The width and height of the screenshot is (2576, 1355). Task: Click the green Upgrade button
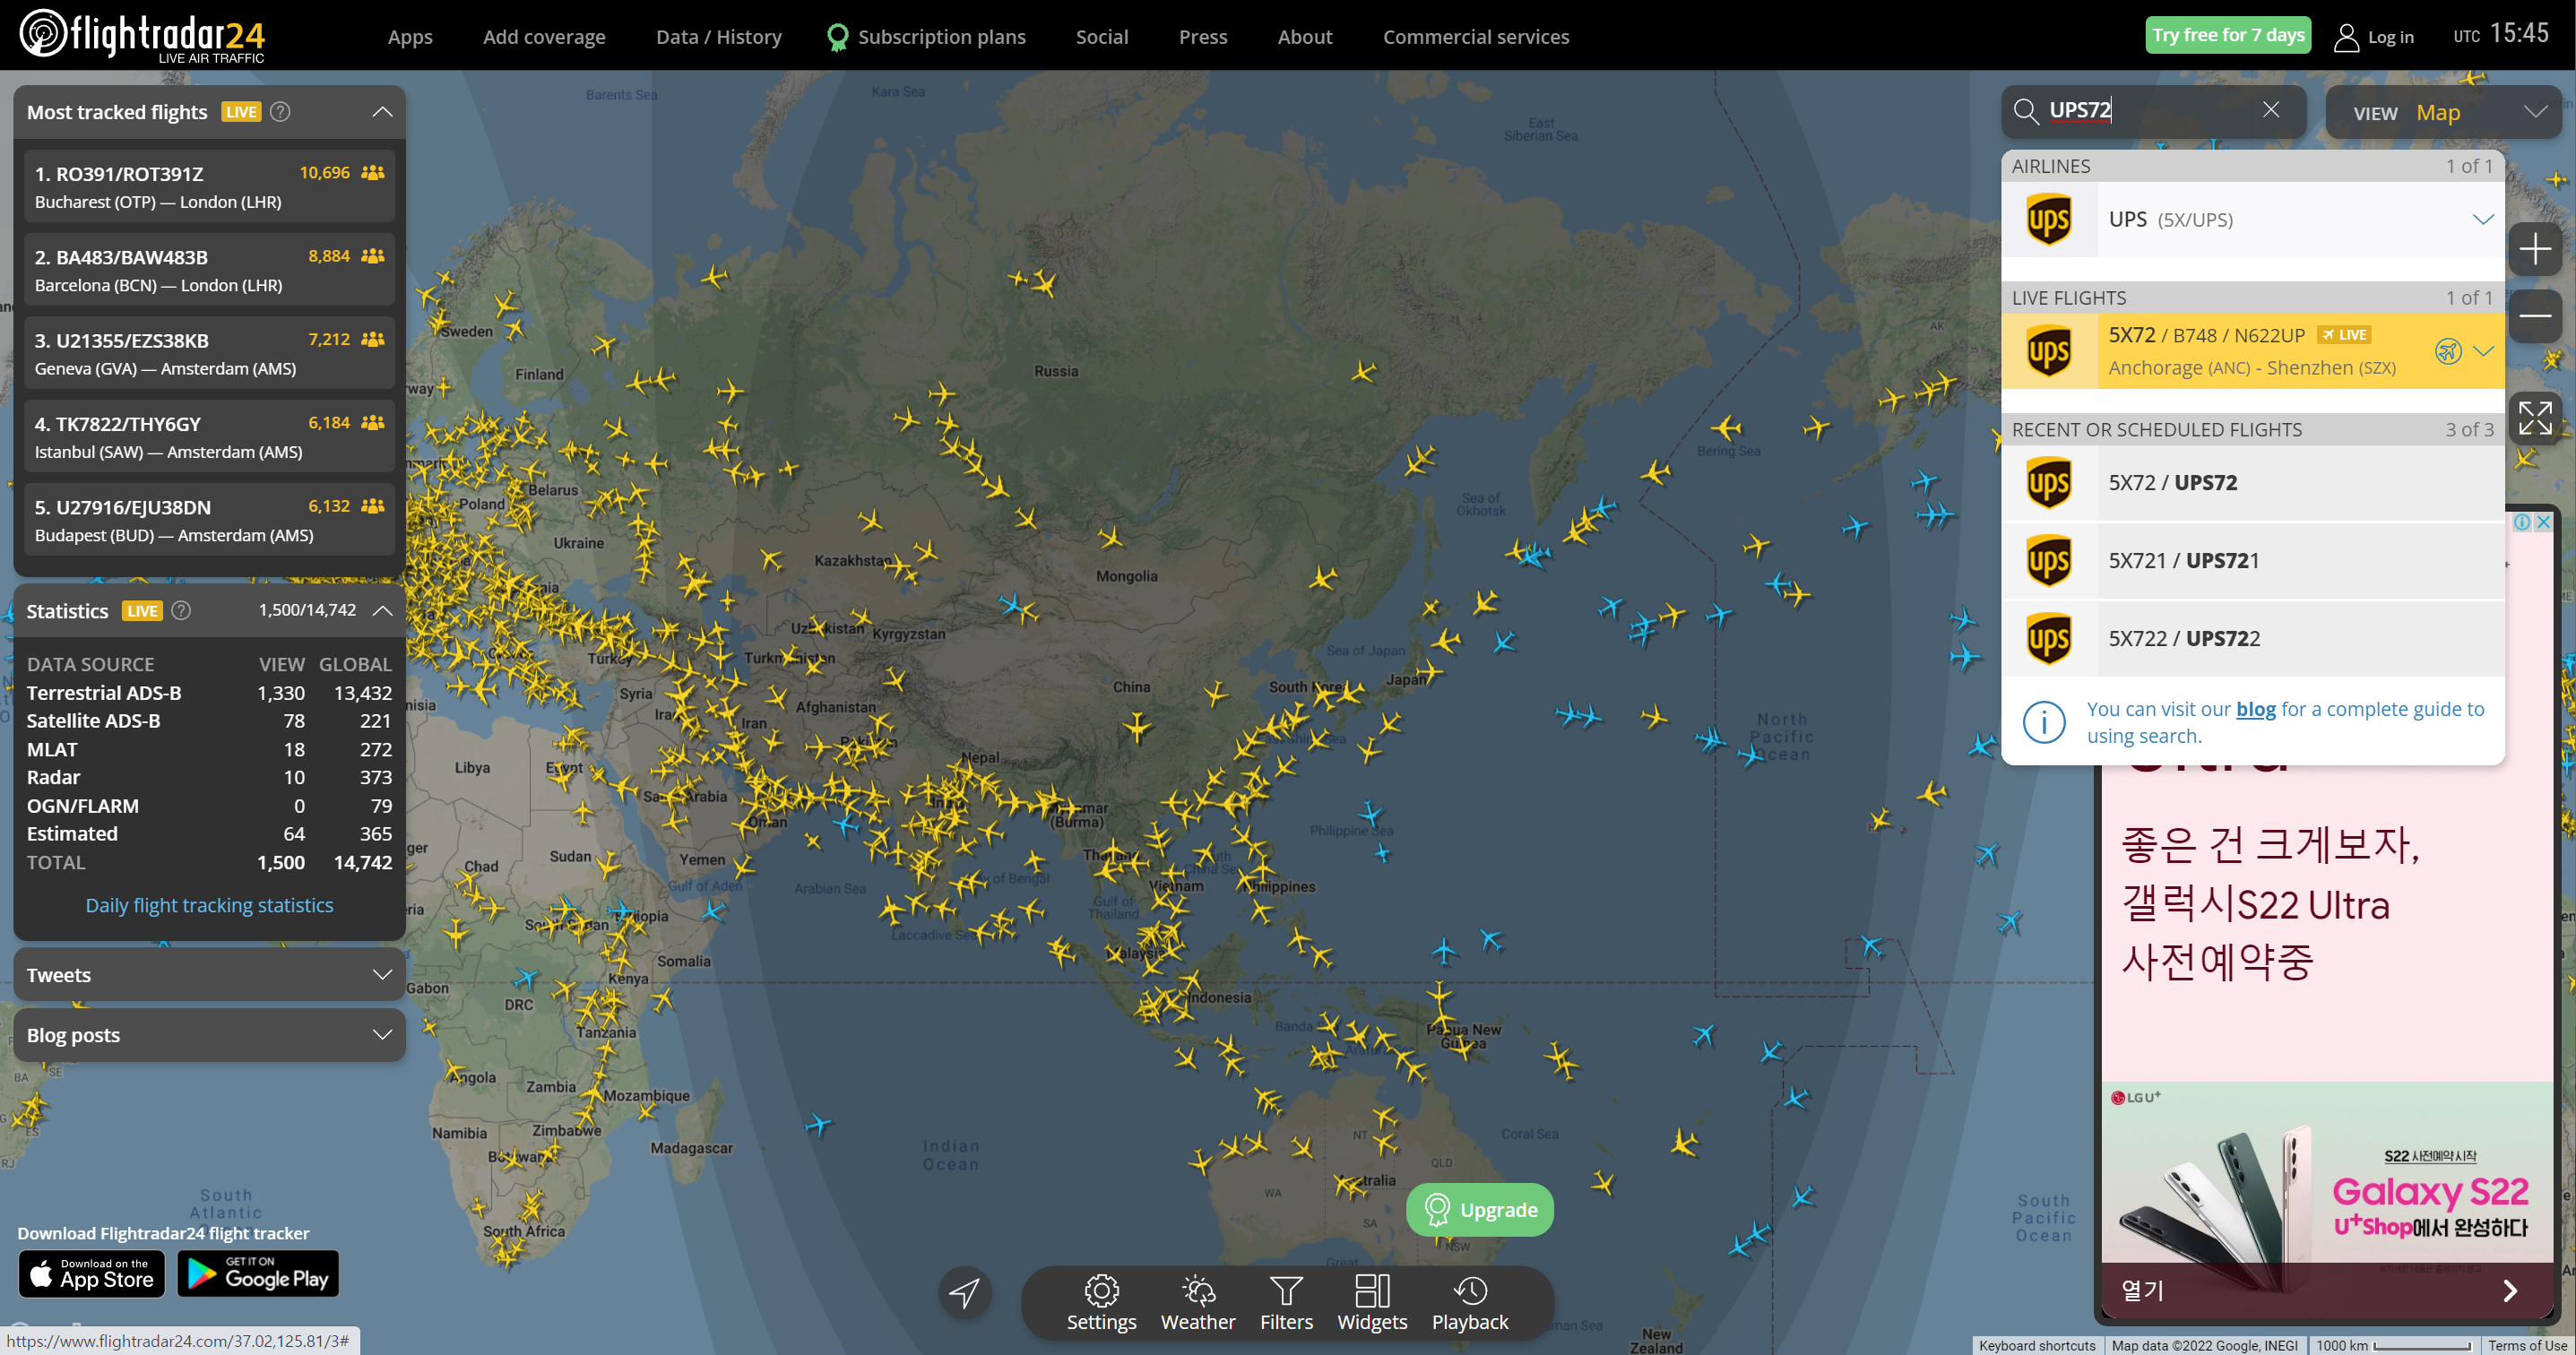[x=1479, y=1209]
